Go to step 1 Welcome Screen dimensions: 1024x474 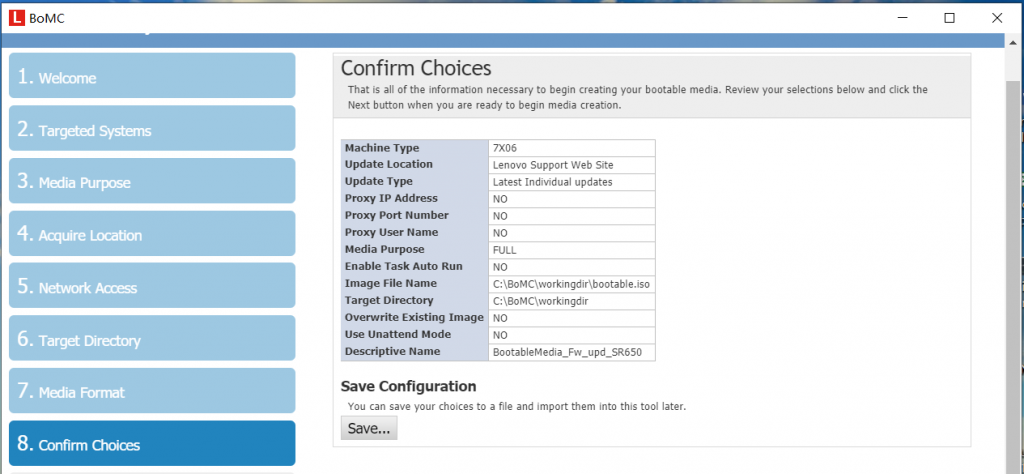(x=152, y=76)
